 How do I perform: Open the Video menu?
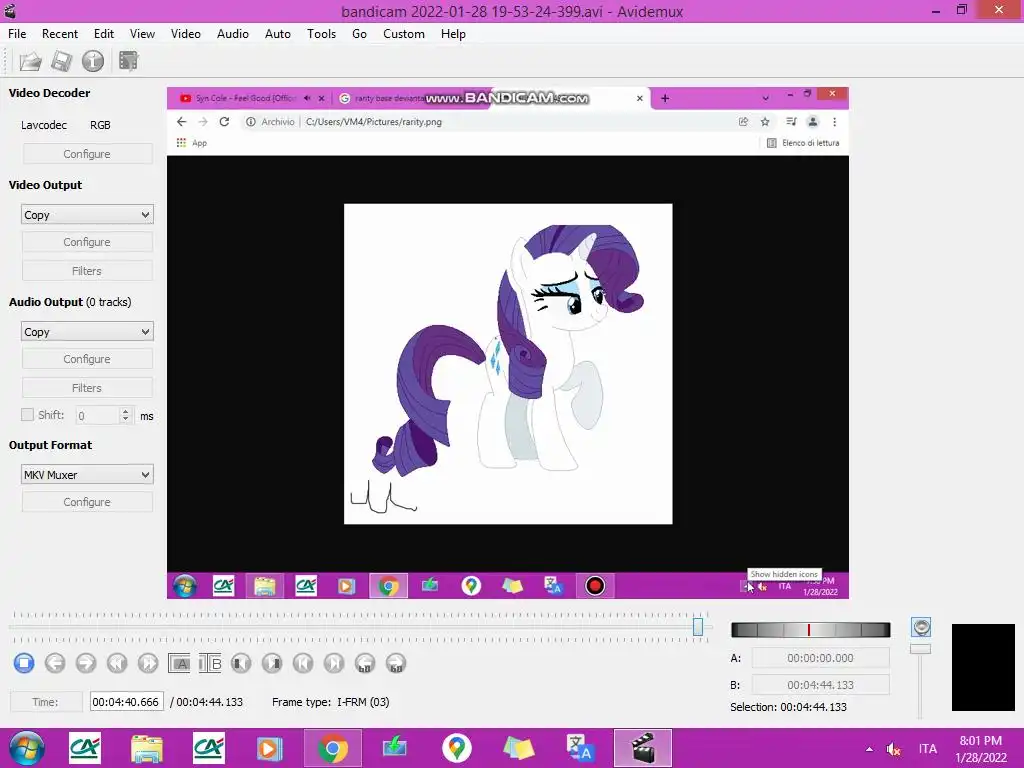click(x=185, y=34)
